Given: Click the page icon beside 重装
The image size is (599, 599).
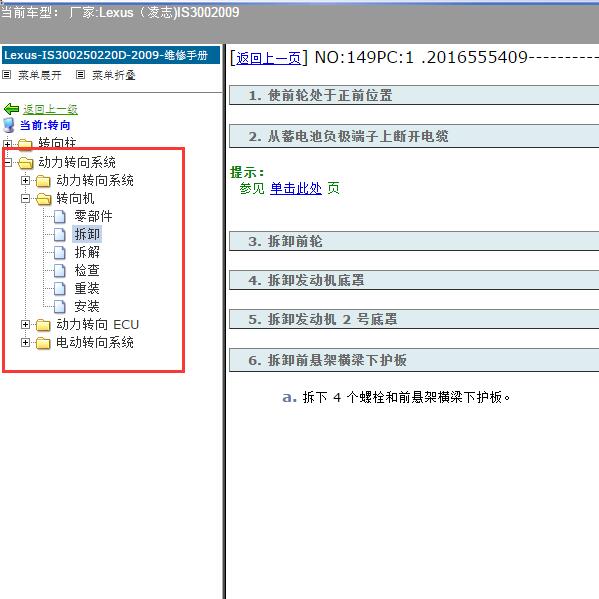Looking at the screenshot, I should 59,288.
